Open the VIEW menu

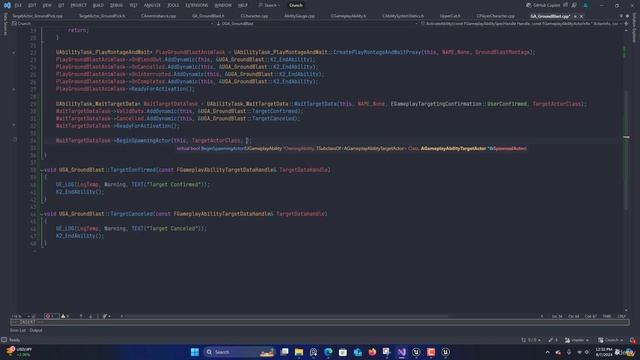pyautogui.click(x=47, y=5)
